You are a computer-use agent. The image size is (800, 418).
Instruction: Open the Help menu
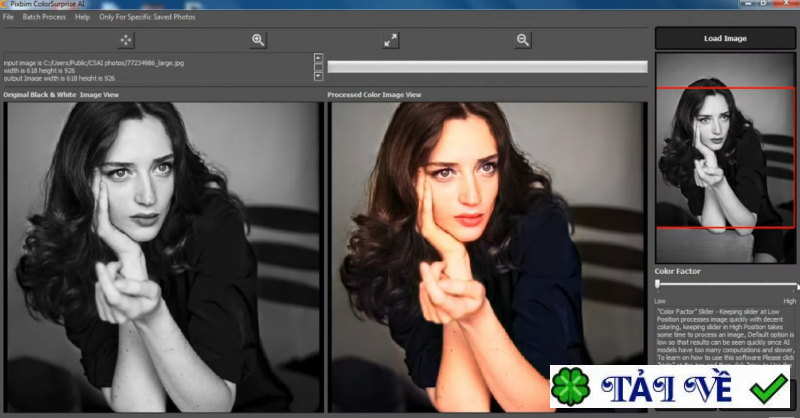(82, 17)
